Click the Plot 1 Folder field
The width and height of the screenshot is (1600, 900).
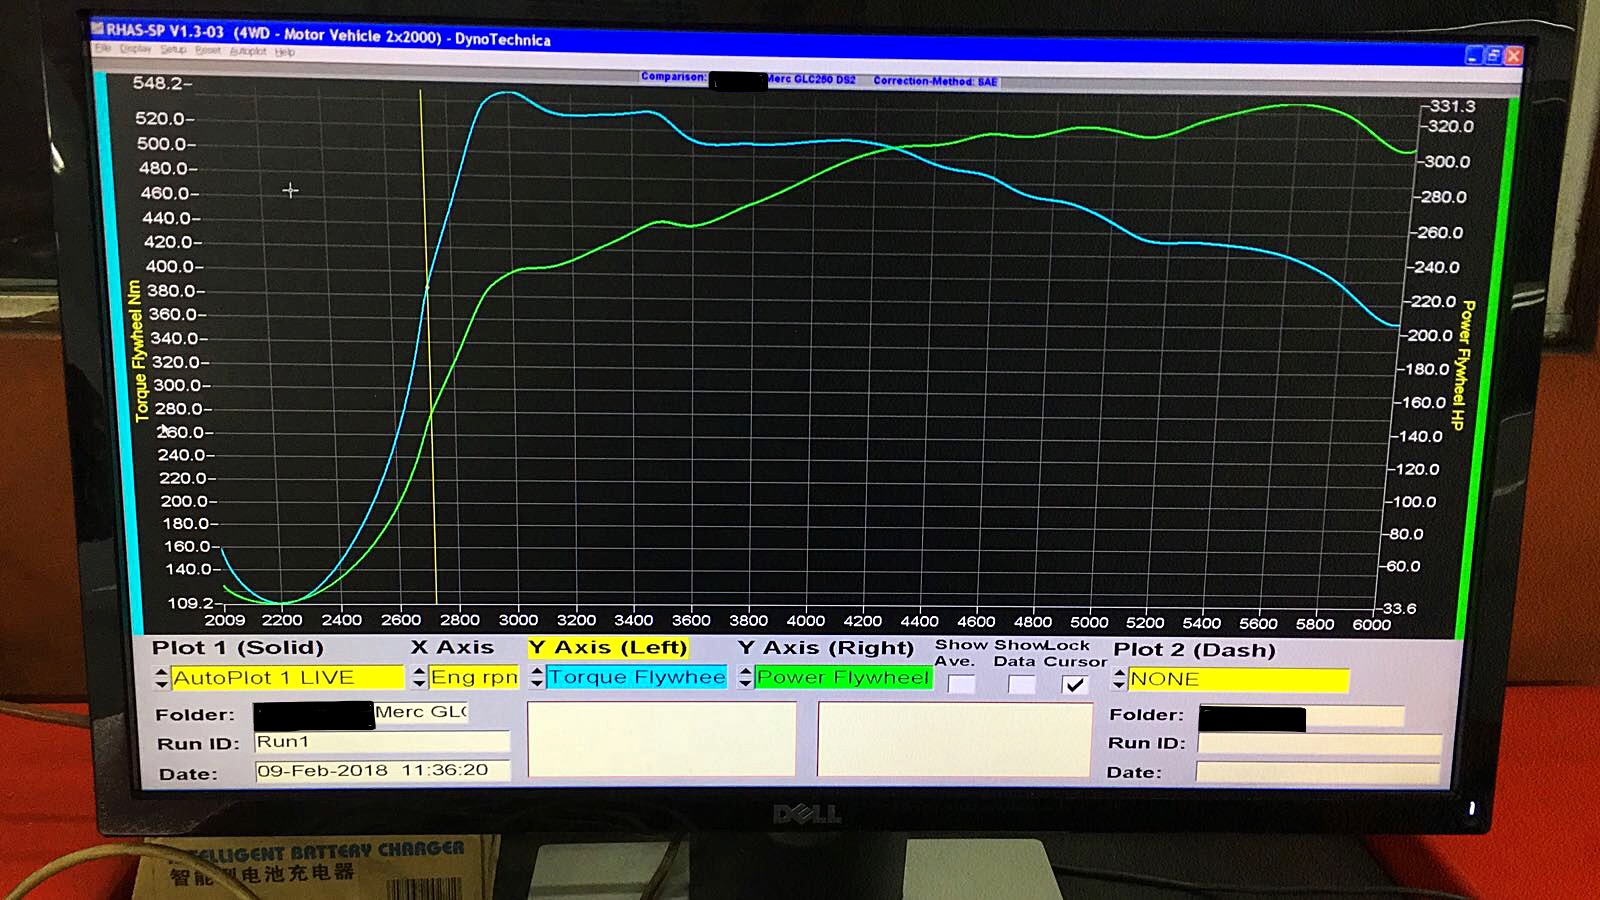click(x=361, y=713)
